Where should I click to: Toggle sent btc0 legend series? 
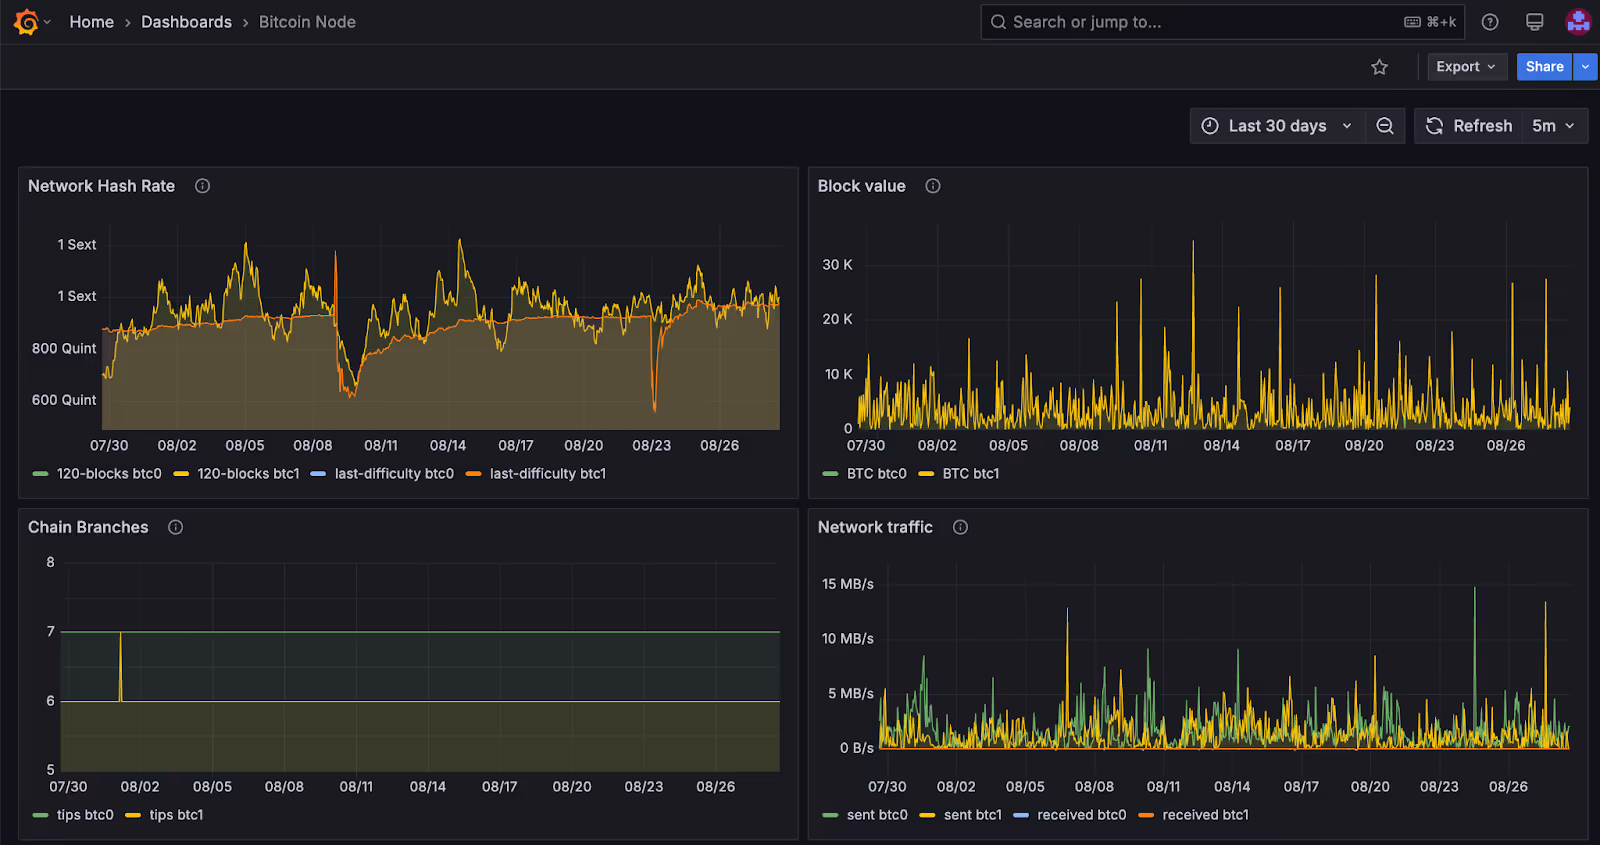[877, 815]
